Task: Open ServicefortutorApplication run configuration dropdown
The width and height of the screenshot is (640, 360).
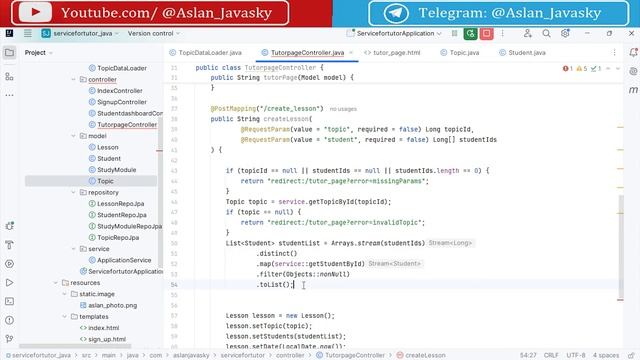Action: point(394,33)
